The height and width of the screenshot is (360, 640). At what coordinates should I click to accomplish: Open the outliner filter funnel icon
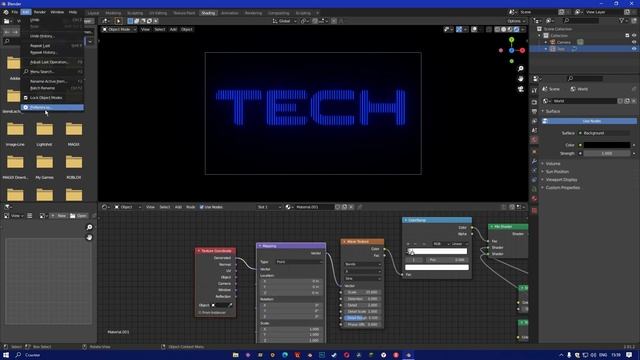622,20
